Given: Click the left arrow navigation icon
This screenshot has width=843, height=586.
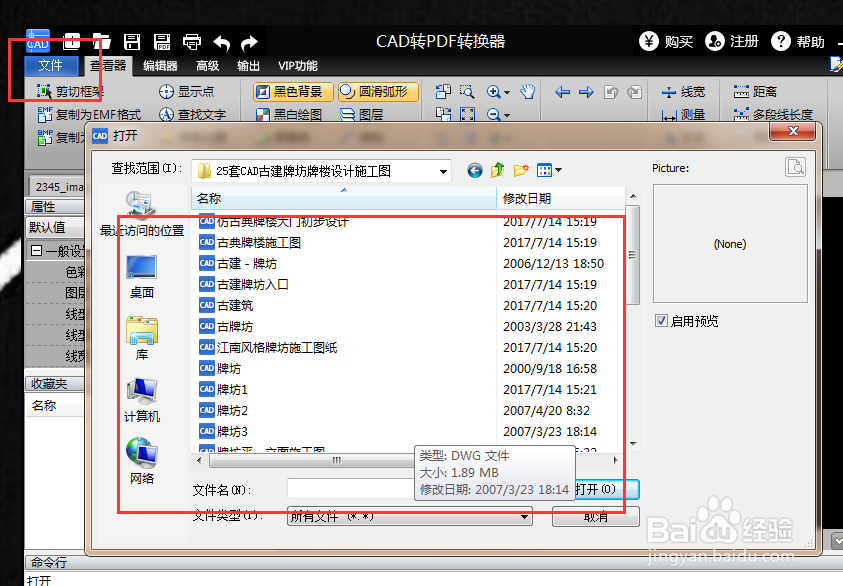Looking at the screenshot, I should pyautogui.click(x=562, y=92).
